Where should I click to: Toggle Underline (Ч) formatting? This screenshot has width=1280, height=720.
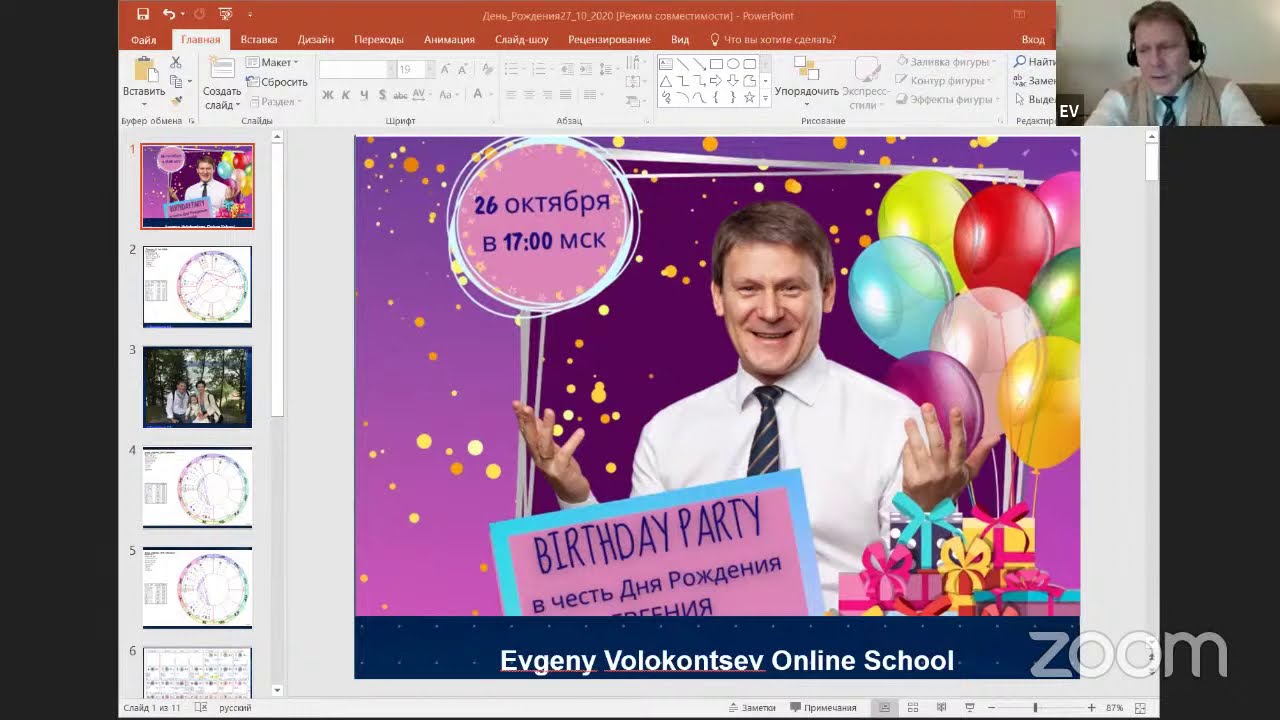tap(364, 95)
